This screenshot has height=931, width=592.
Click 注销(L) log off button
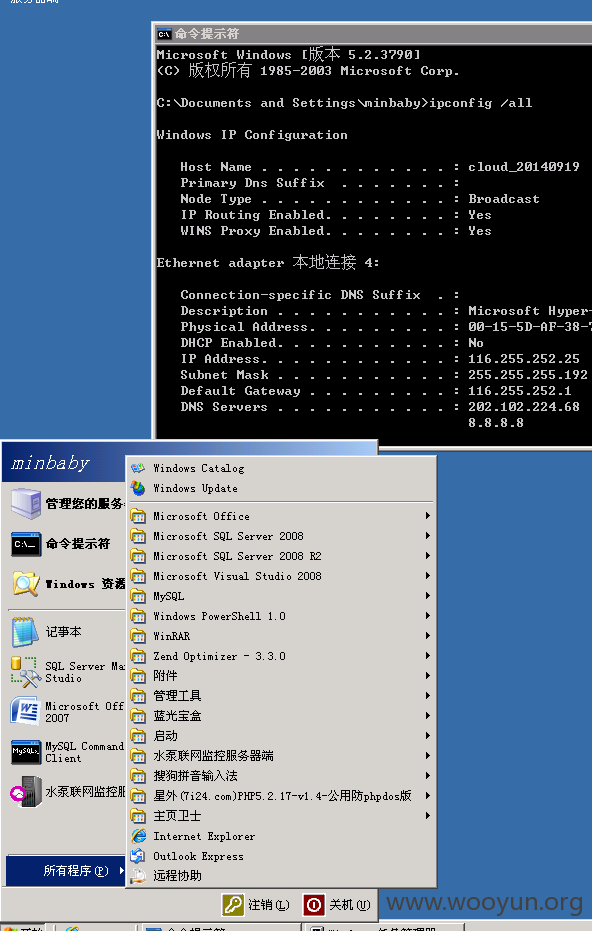[x=256, y=905]
